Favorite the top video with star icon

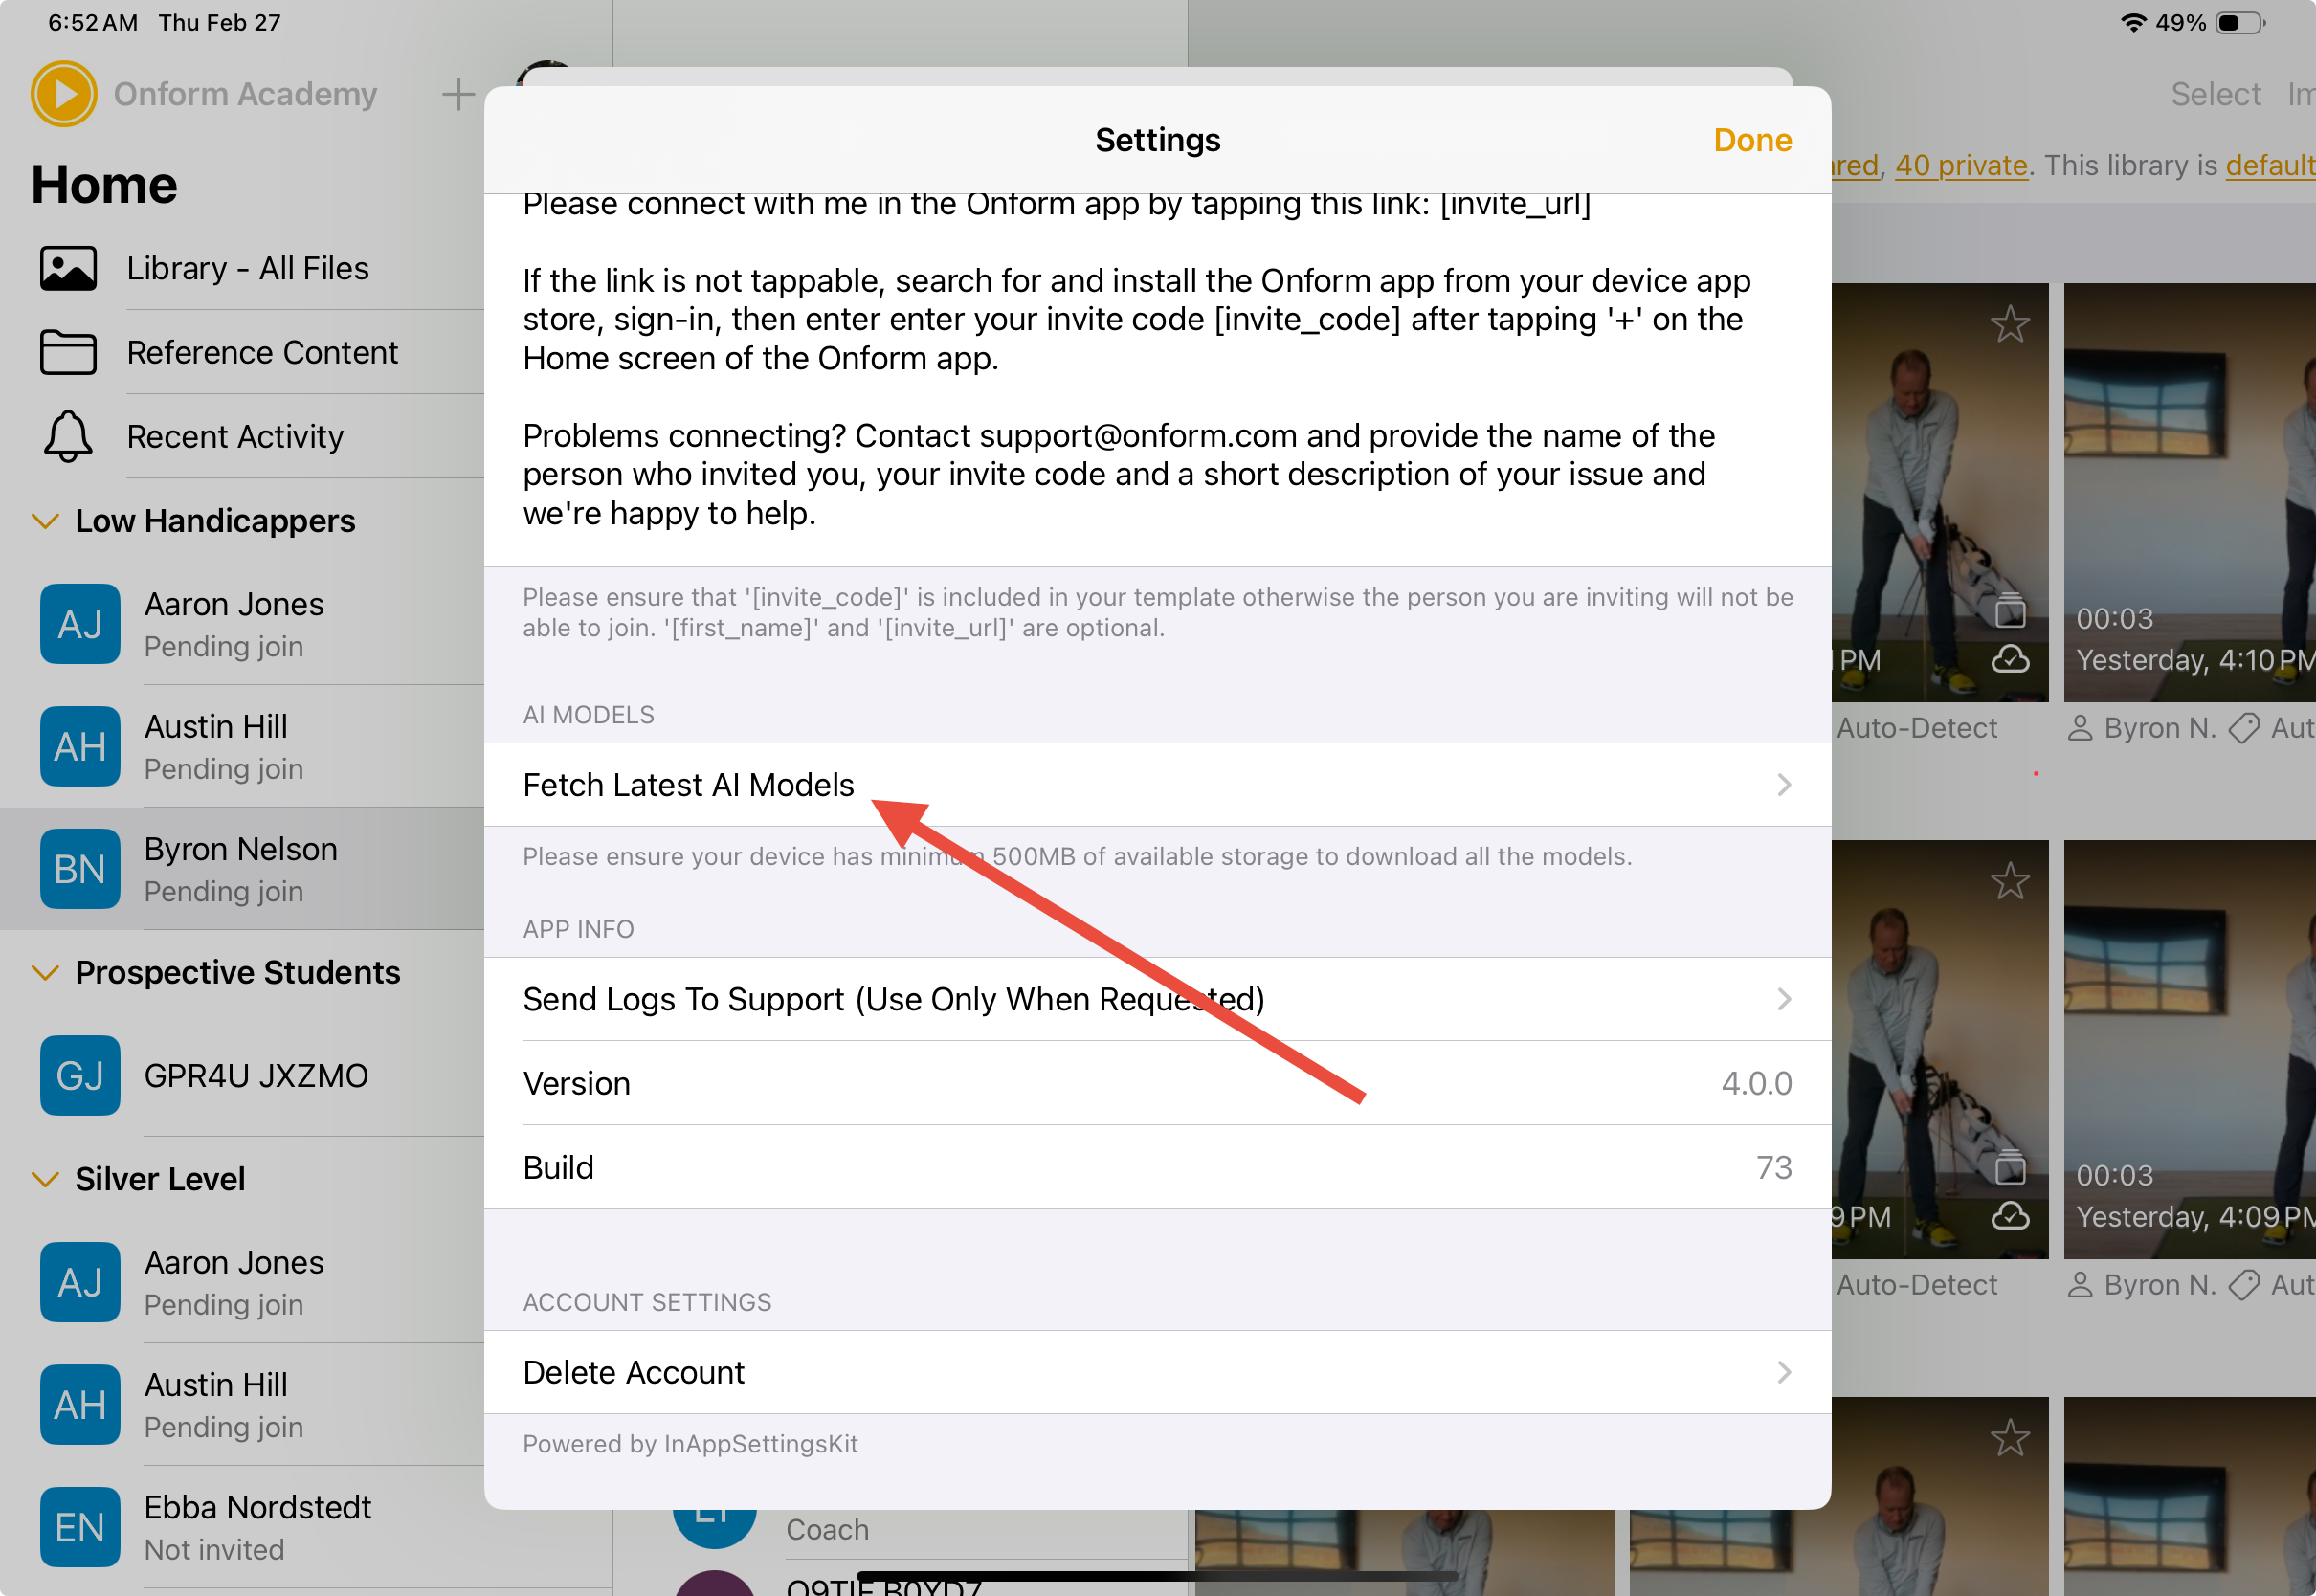click(2009, 324)
